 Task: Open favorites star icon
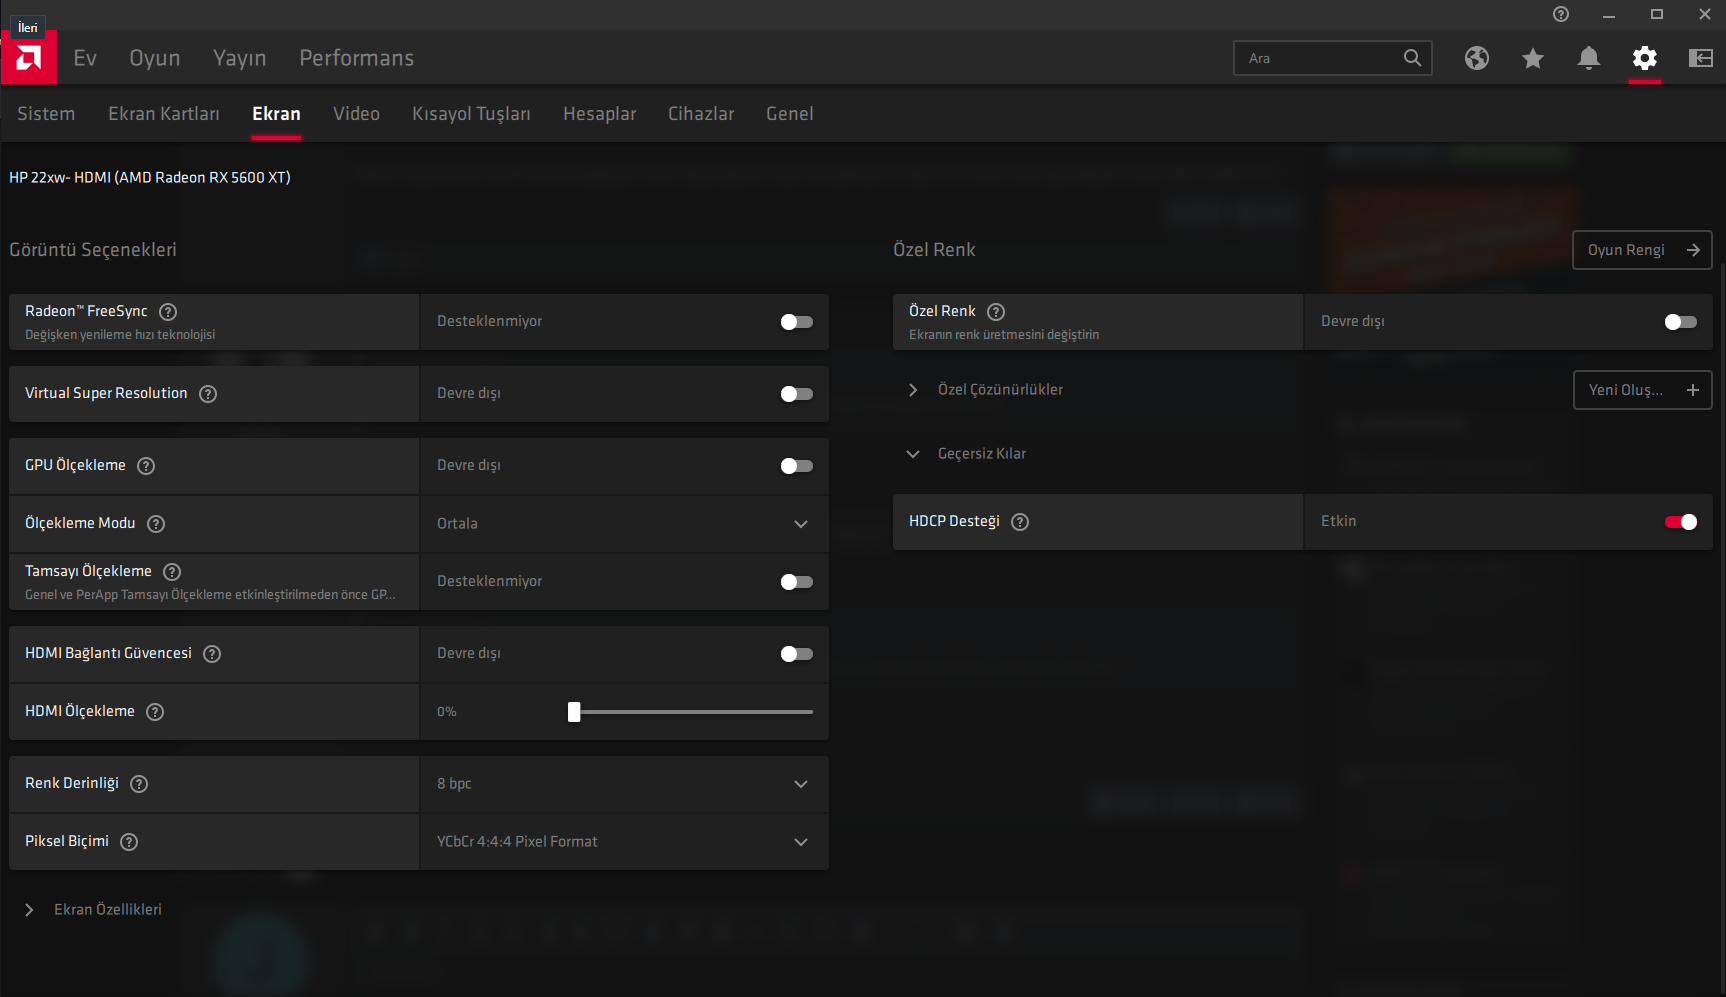click(1532, 58)
